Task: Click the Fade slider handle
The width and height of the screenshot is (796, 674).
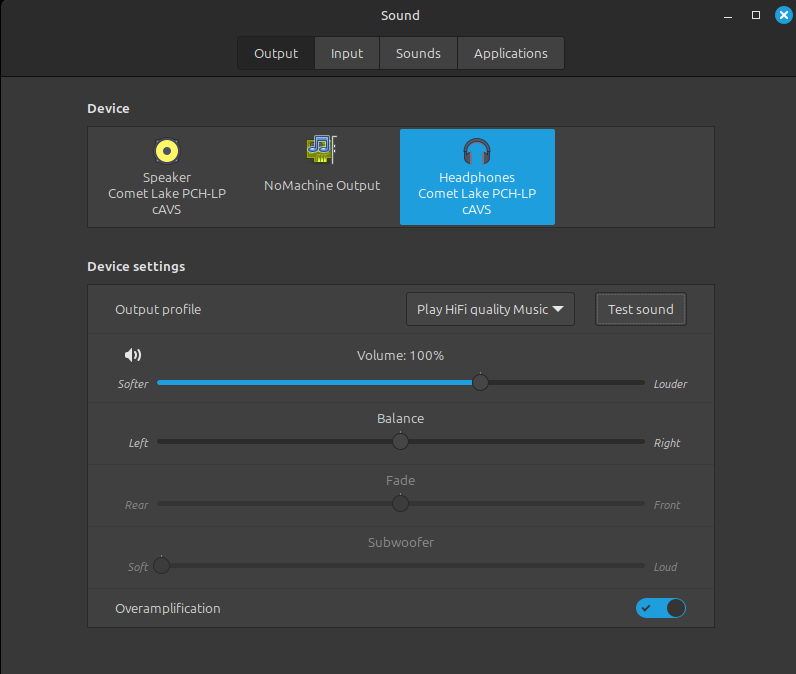Action: point(401,503)
